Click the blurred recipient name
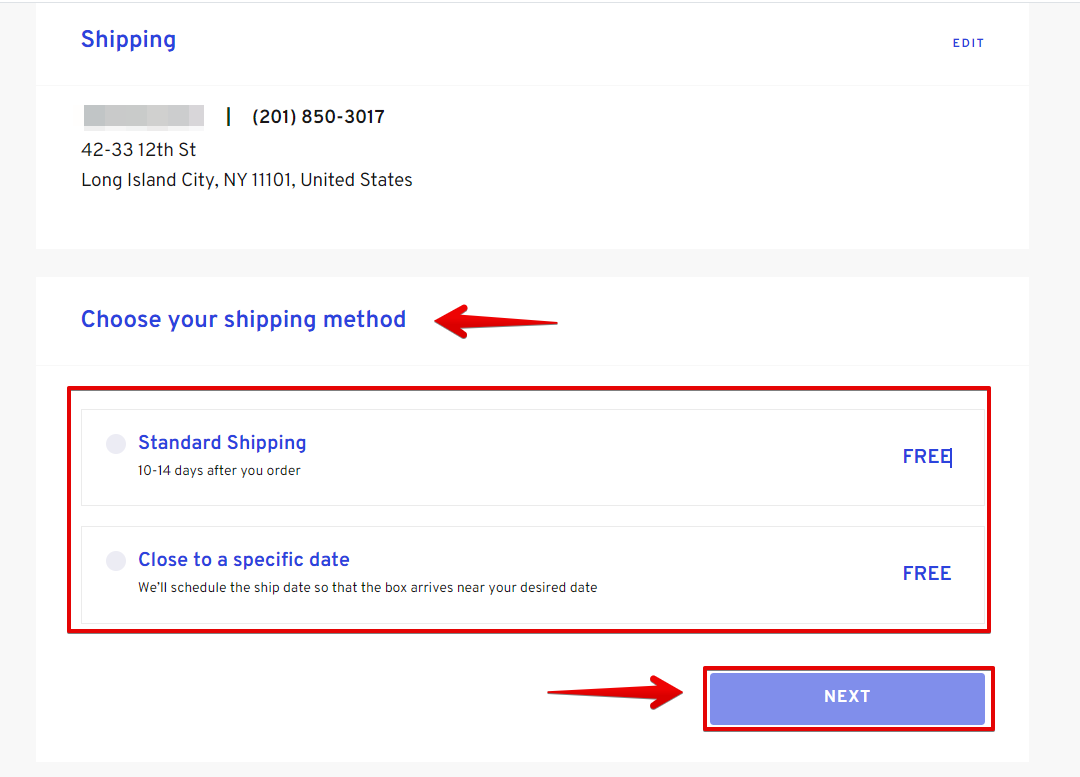Image resolution: width=1080 pixels, height=777 pixels. 143,116
